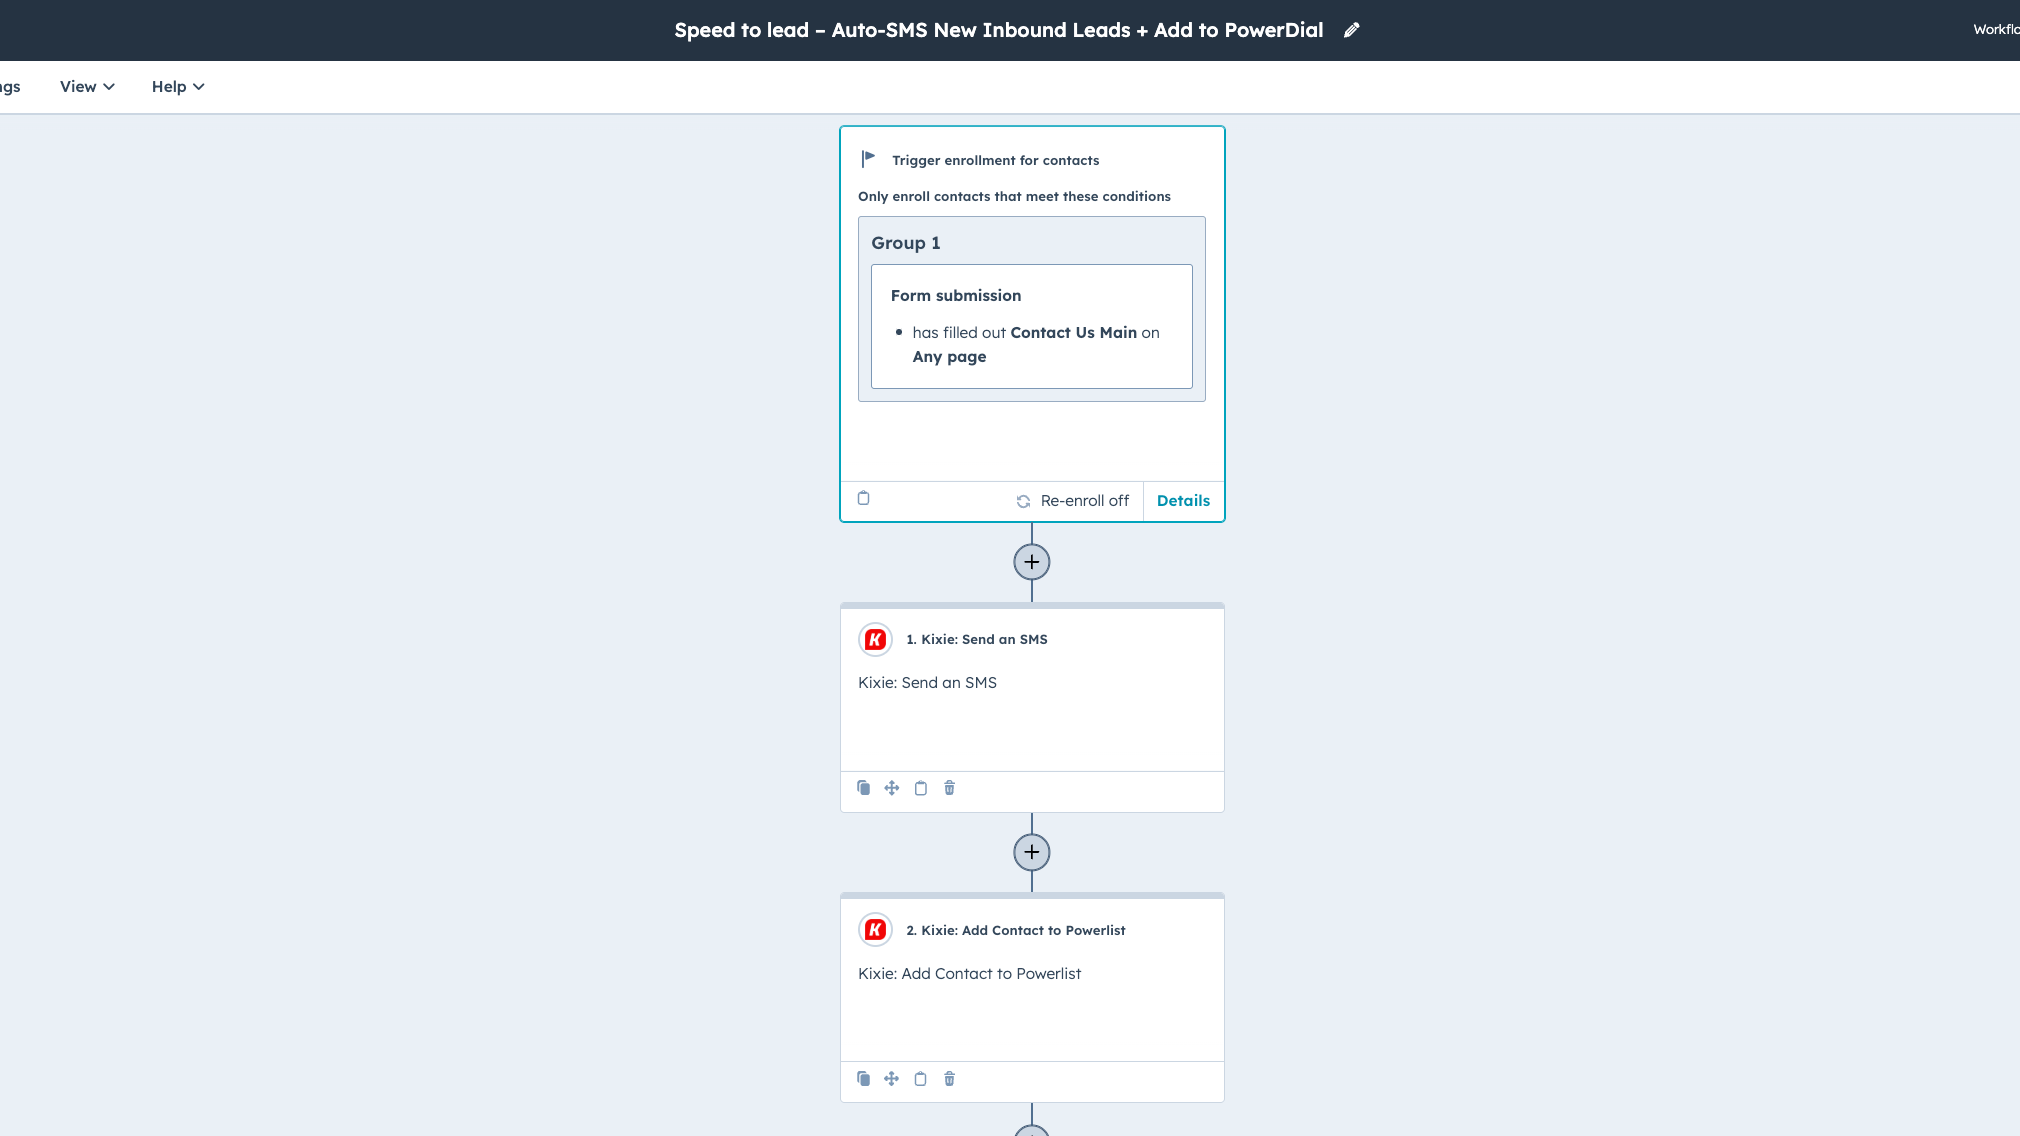Click the enrollment trigger flag icon
This screenshot has height=1136, width=2020.
point(868,159)
